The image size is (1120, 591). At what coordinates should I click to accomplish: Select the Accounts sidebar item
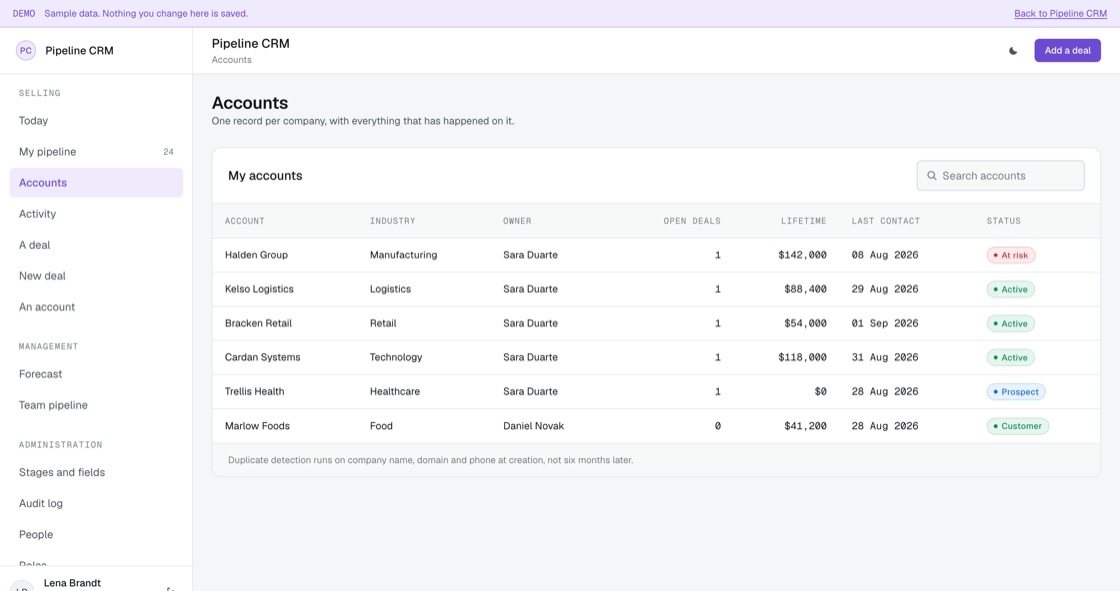(x=96, y=183)
